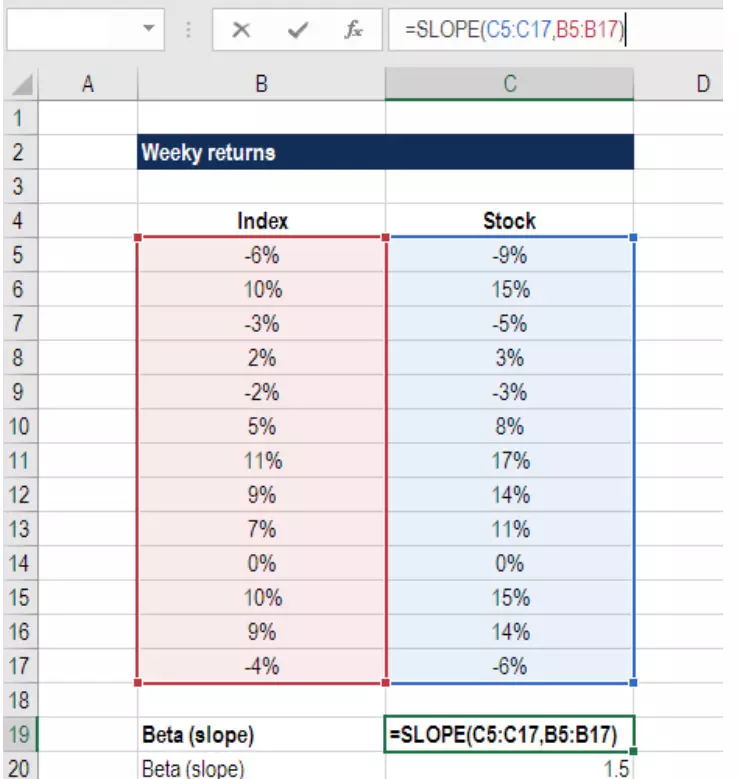Select the 1.5 result cell in row 20
Viewport: 739px width, 779px height.
[x=509, y=767]
